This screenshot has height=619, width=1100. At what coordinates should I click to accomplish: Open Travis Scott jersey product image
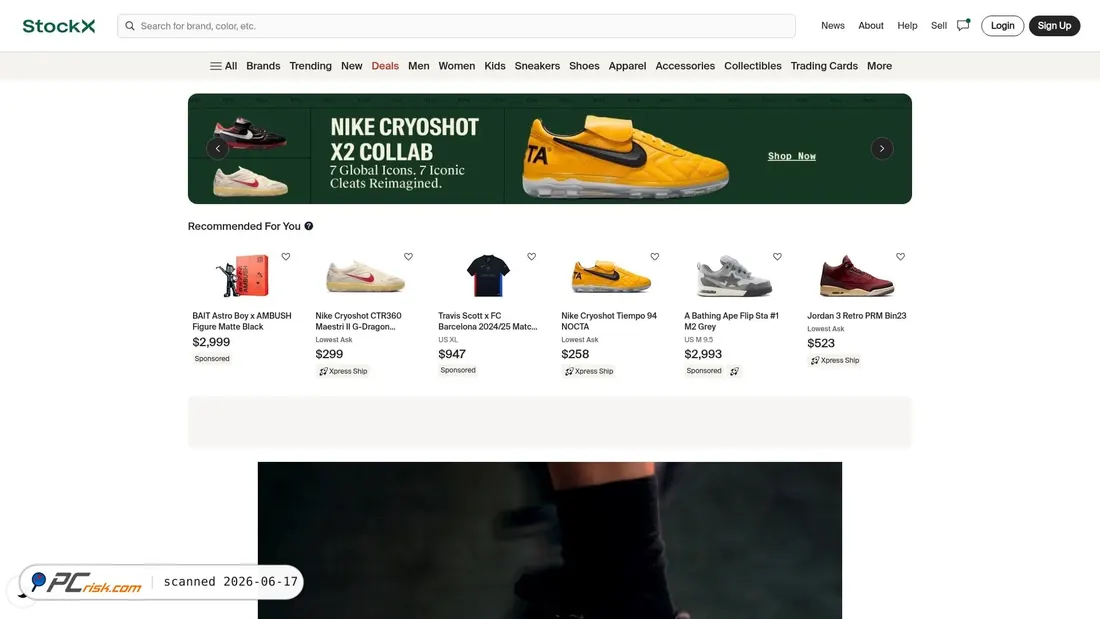(488, 275)
